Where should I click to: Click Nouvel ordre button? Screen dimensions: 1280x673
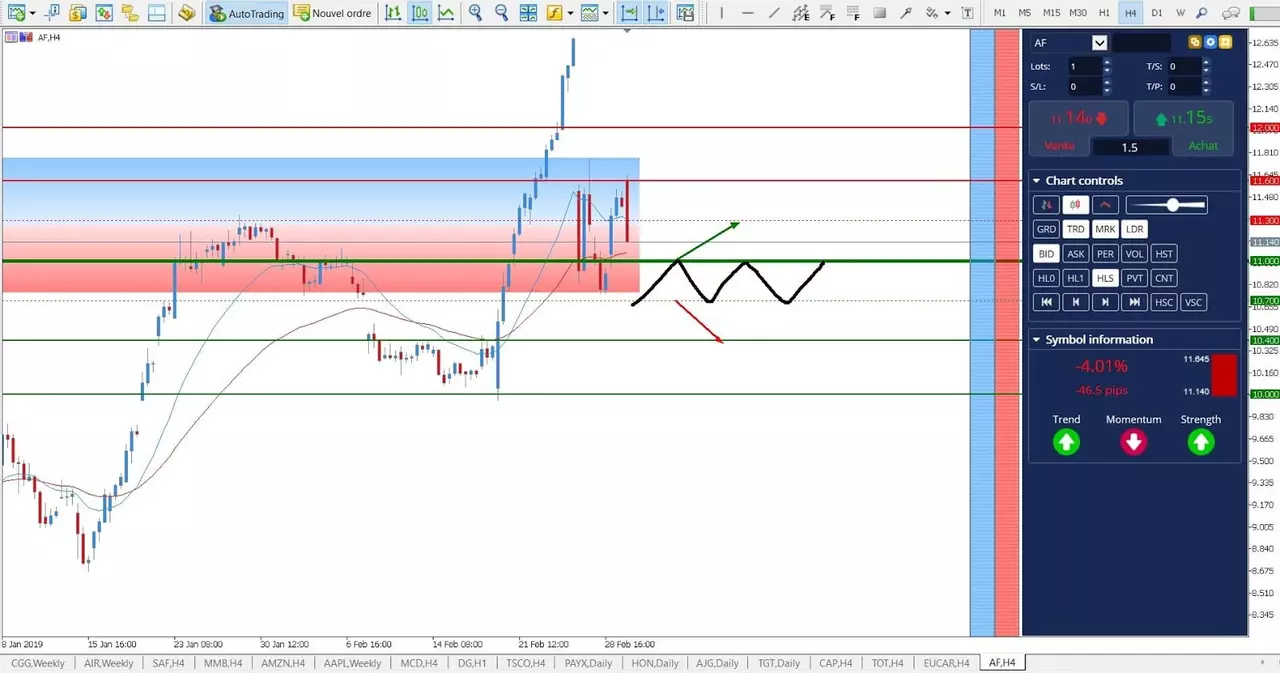(333, 13)
